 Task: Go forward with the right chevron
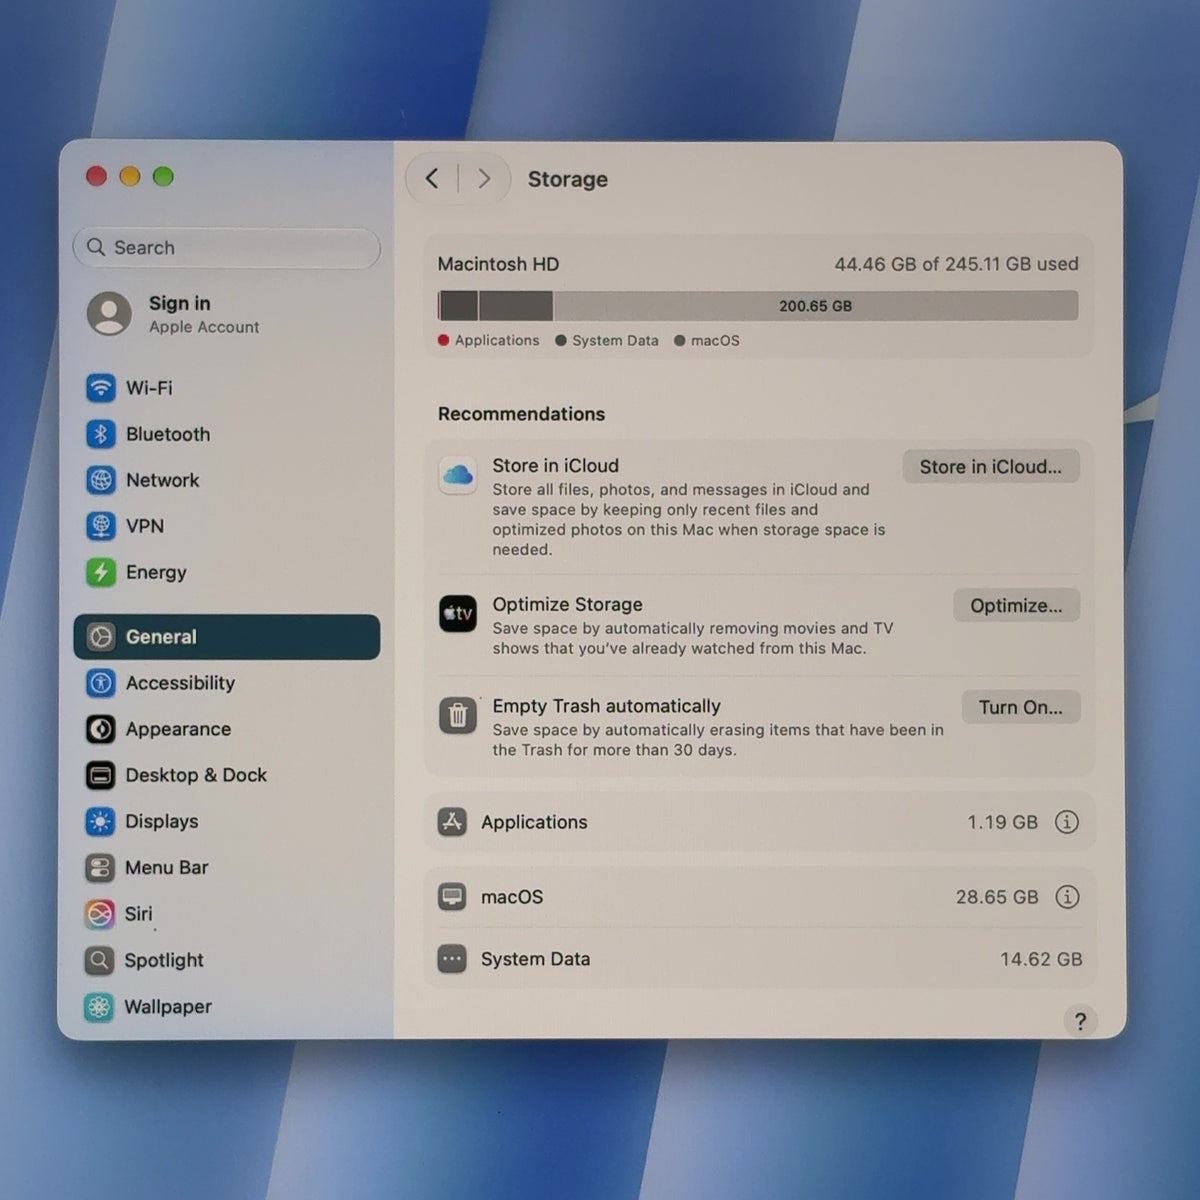pos(484,179)
